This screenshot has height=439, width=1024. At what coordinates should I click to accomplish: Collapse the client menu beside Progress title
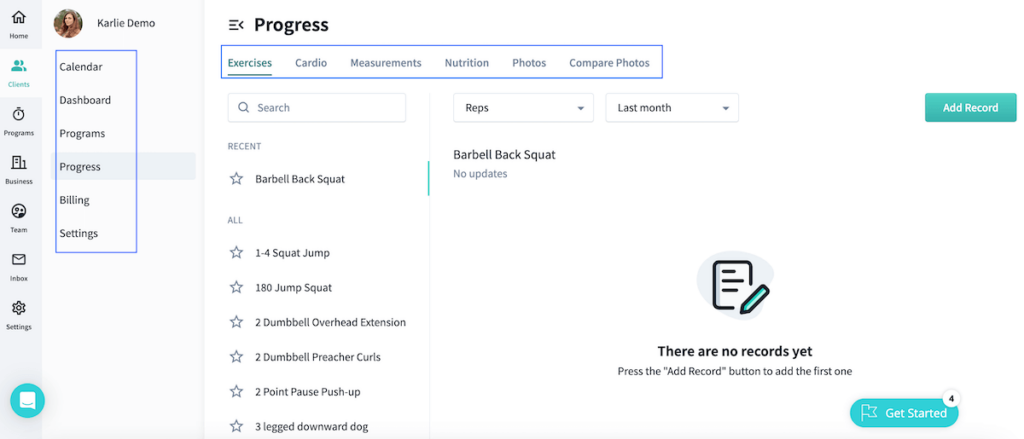(236, 25)
